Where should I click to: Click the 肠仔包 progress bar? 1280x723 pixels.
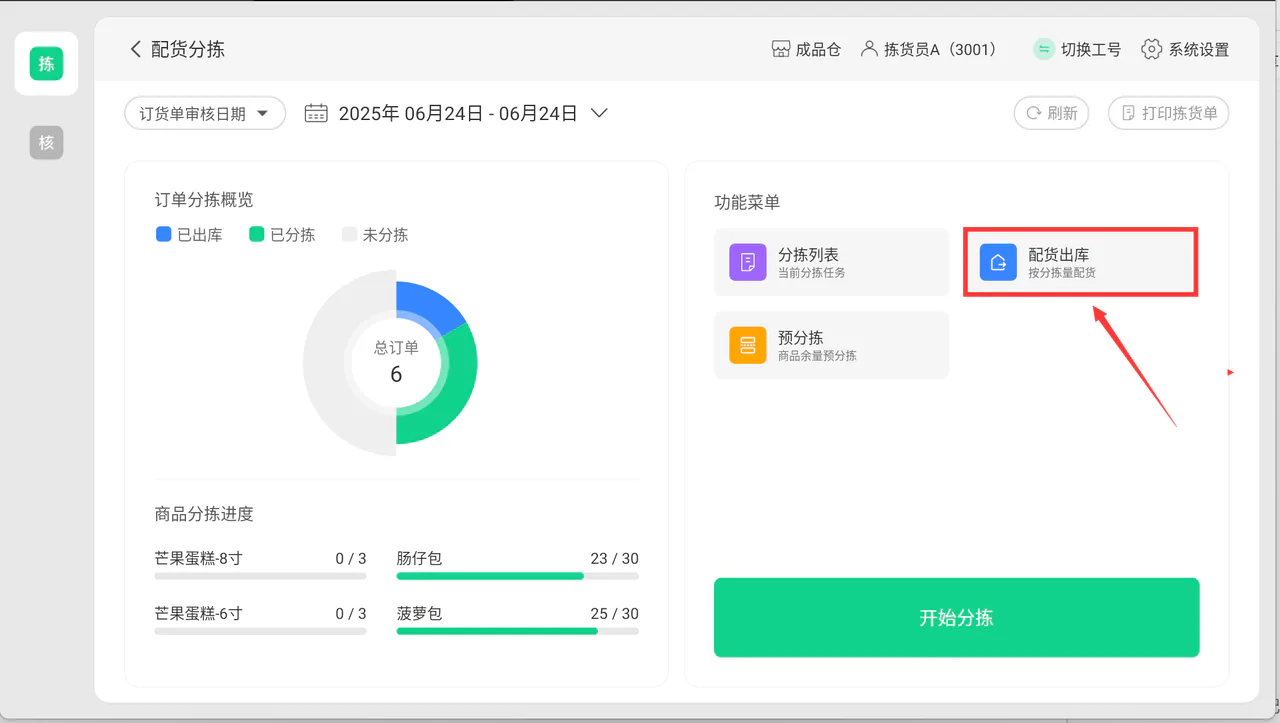click(x=518, y=576)
